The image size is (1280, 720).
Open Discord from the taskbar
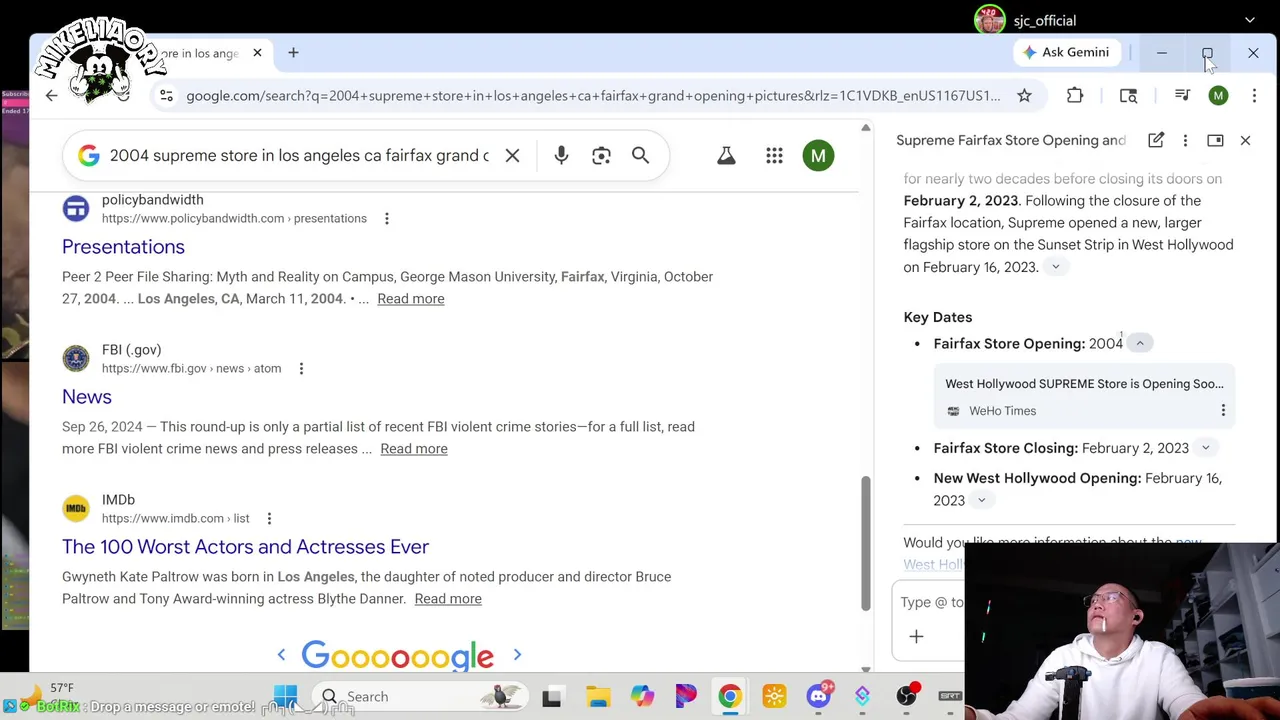click(819, 697)
